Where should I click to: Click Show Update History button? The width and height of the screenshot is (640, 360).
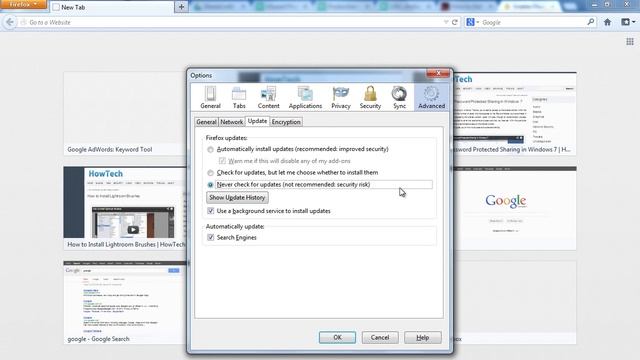(x=237, y=198)
